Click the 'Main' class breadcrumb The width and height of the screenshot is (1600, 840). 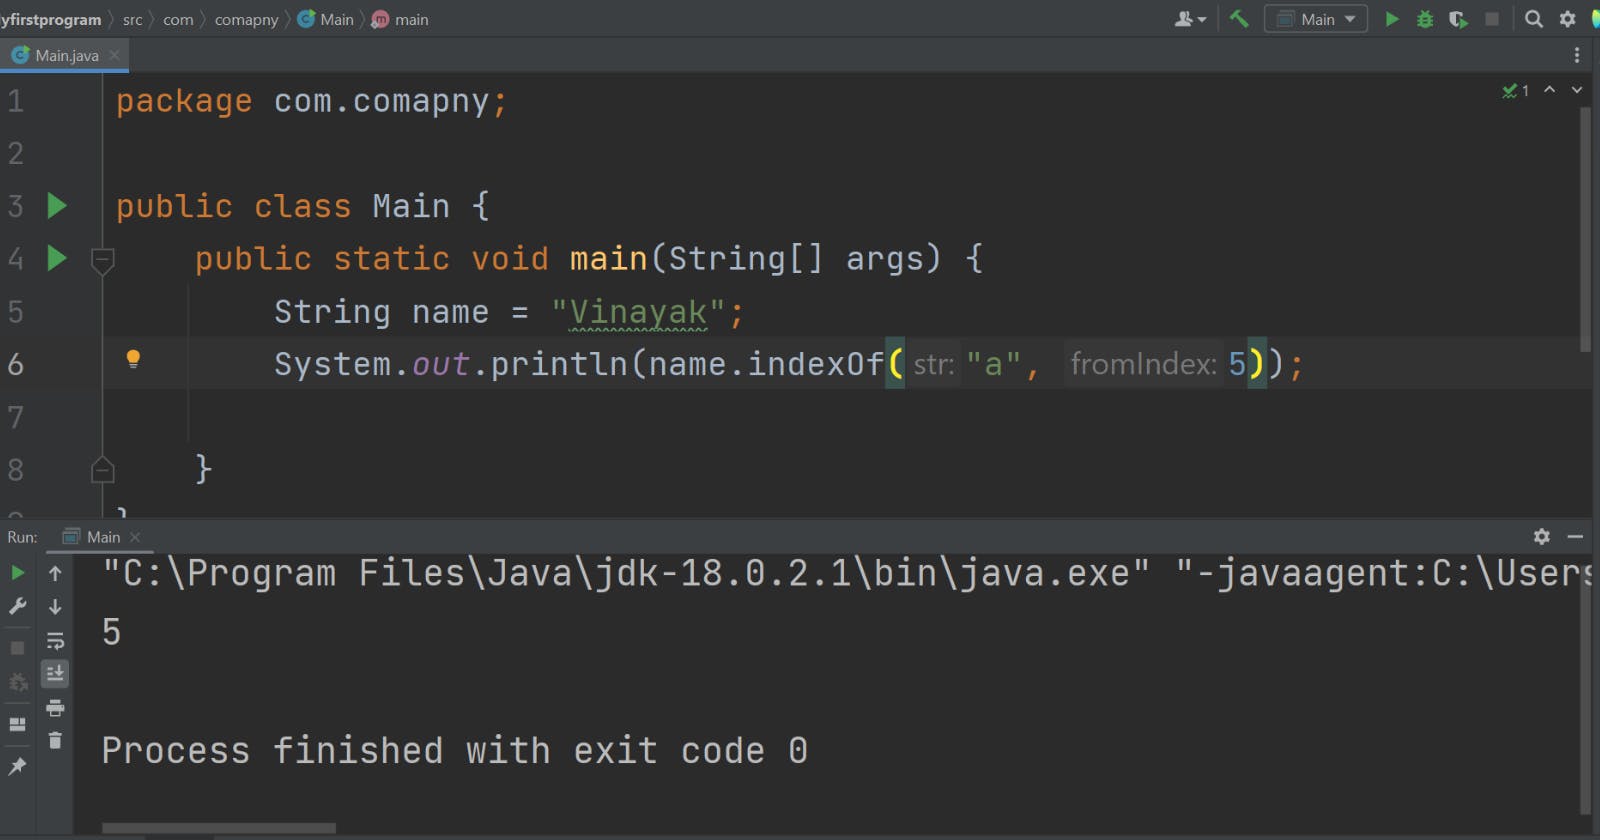pos(326,19)
